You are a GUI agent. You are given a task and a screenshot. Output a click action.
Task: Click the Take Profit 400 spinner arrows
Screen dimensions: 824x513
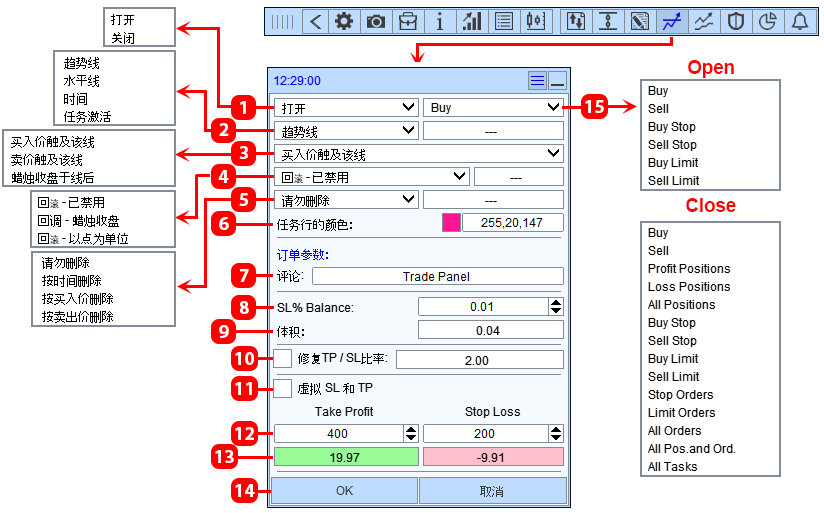coord(411,434)
